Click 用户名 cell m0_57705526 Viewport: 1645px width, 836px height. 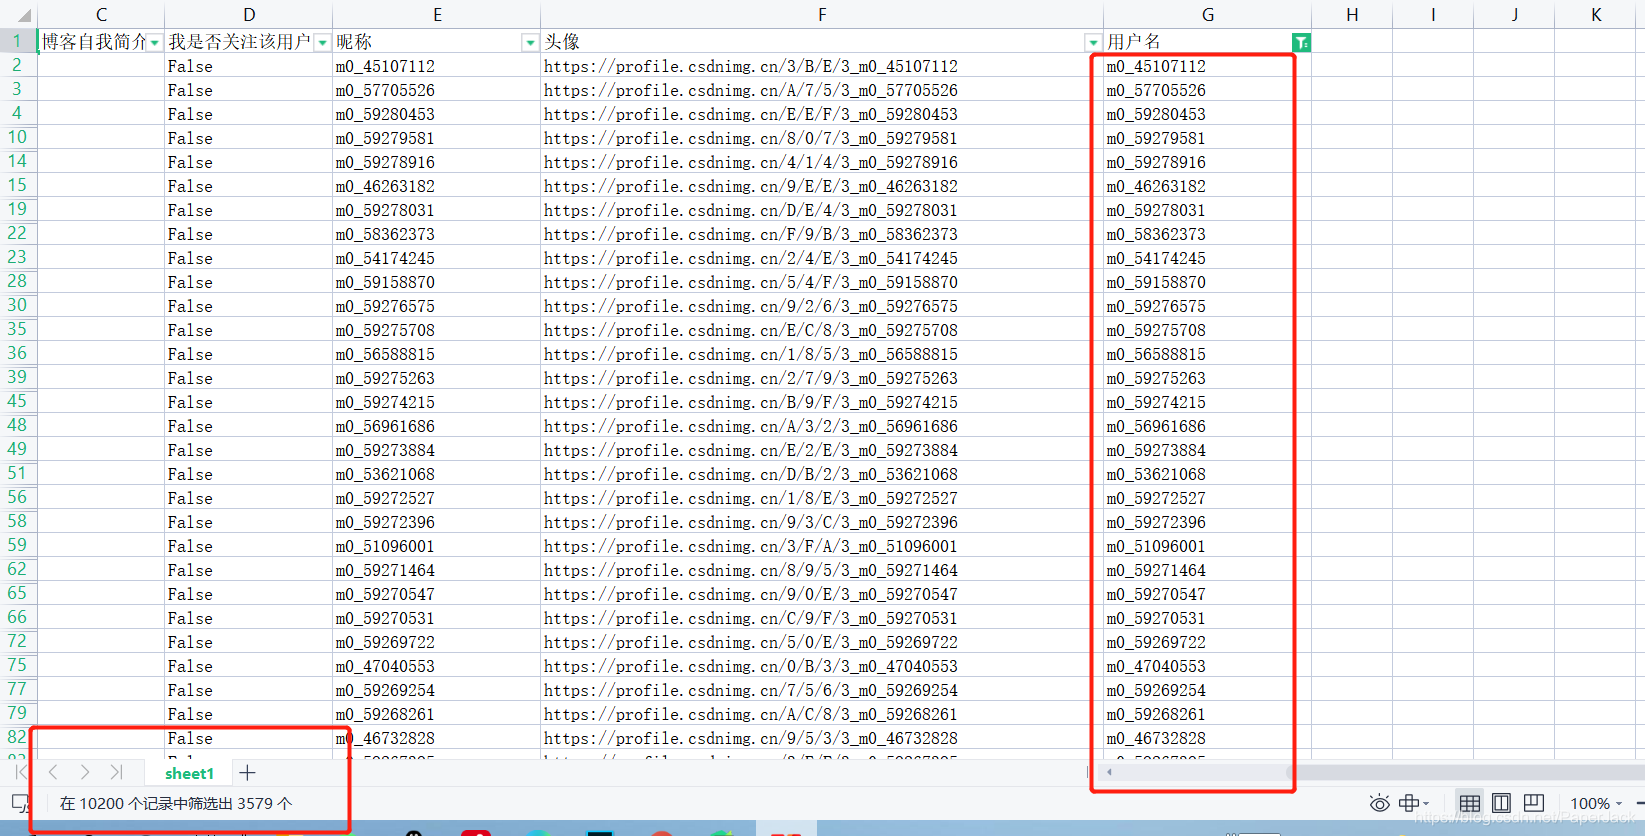(1207, 90)
